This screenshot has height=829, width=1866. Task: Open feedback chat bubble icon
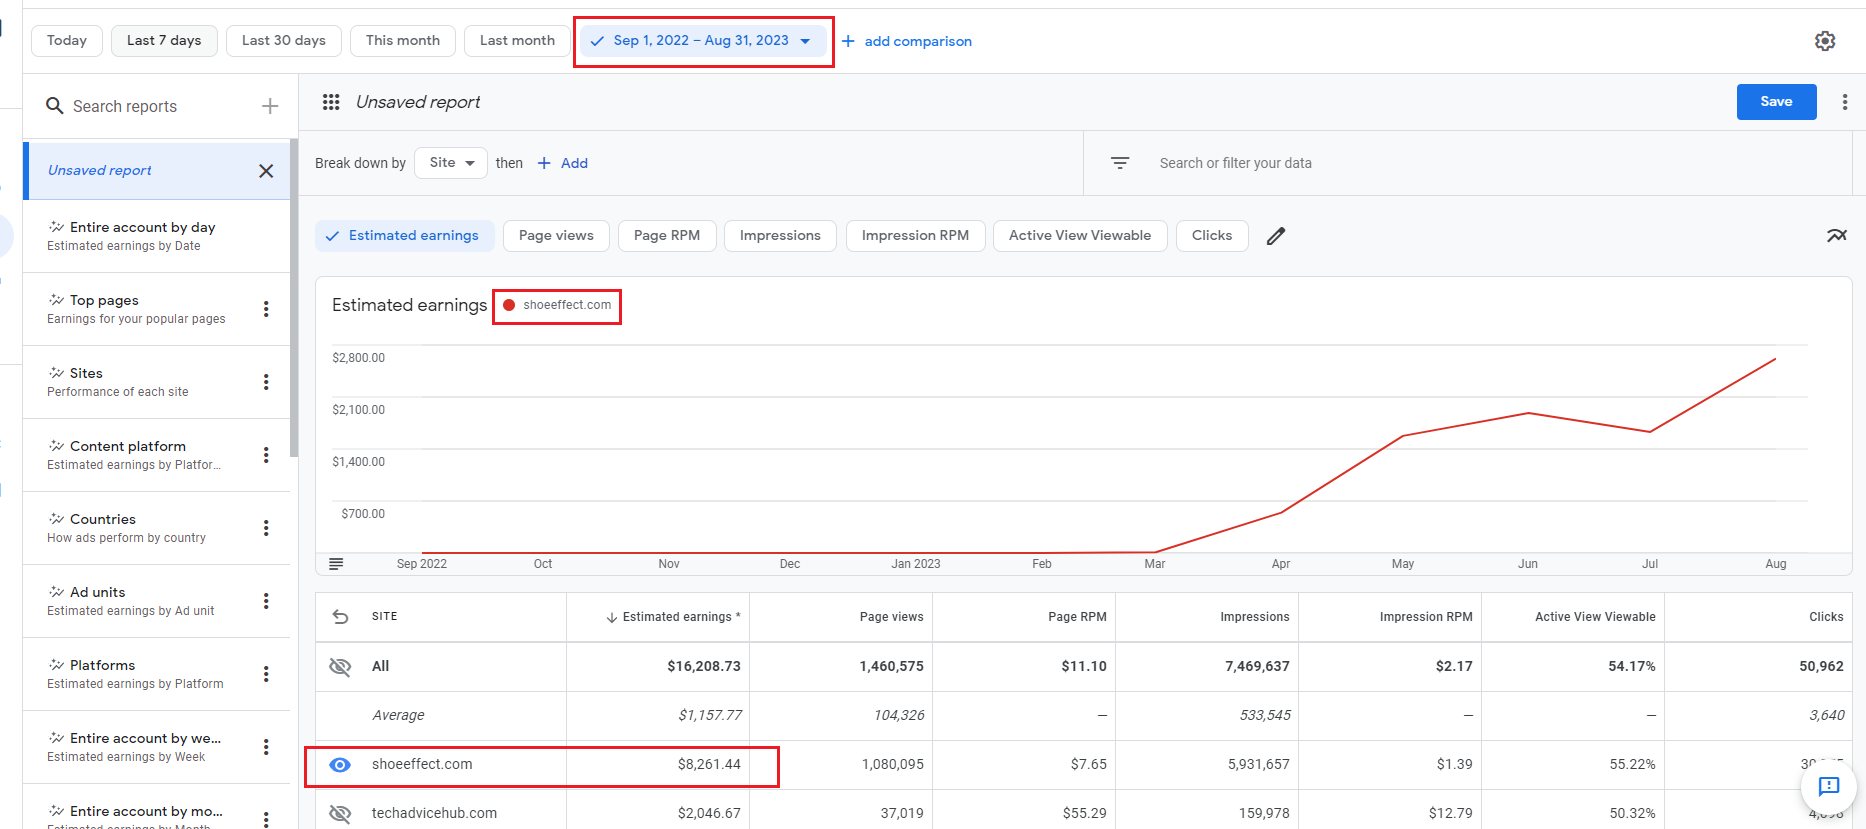click(x=1829, y=787)
